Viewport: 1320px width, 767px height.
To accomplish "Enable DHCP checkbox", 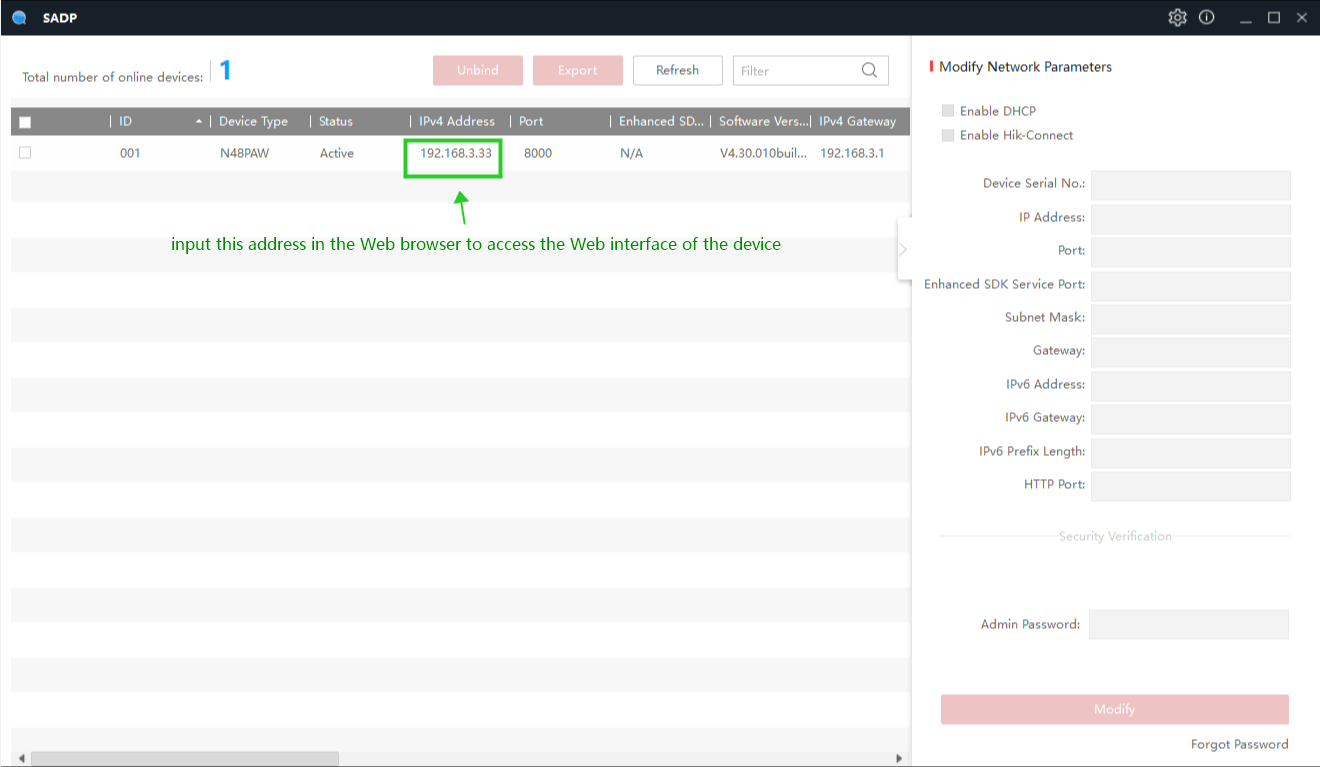I will [x=948, y=111].
